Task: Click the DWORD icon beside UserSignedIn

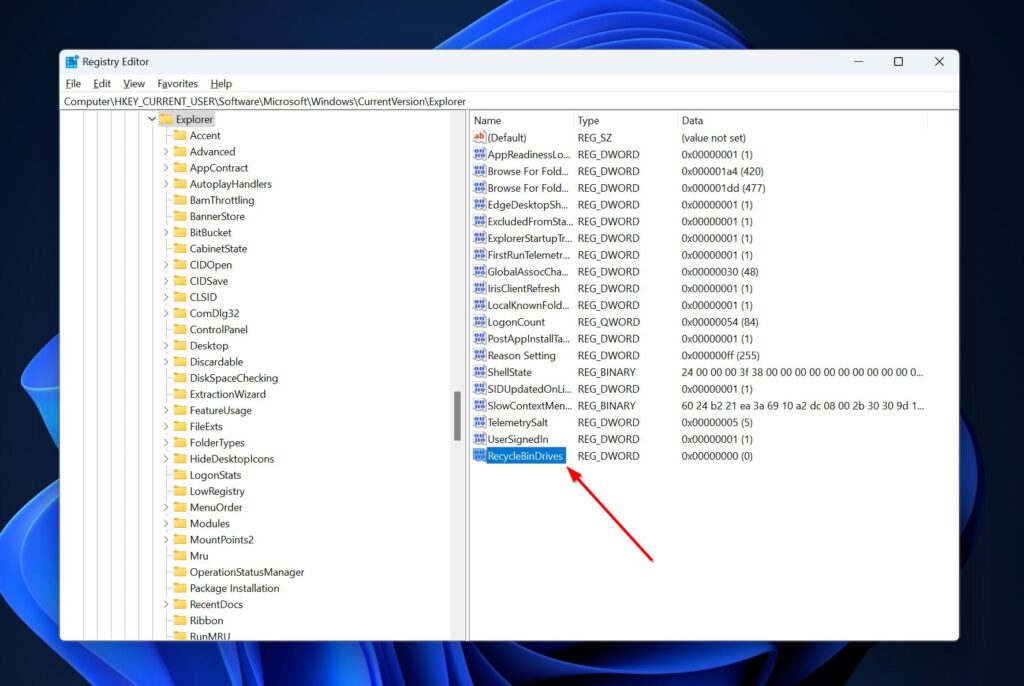Action: pyautogui.click(x=479, y=439)
